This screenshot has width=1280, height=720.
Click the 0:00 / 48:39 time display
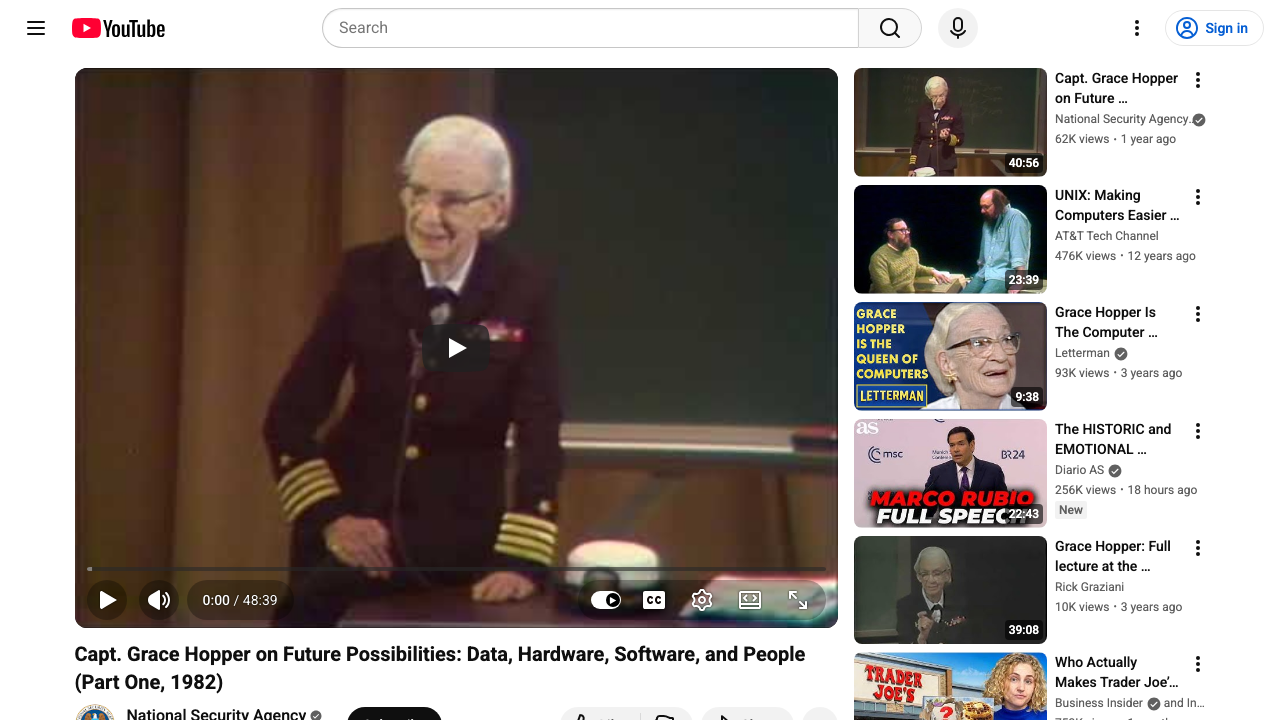click(x=240, y=600)
